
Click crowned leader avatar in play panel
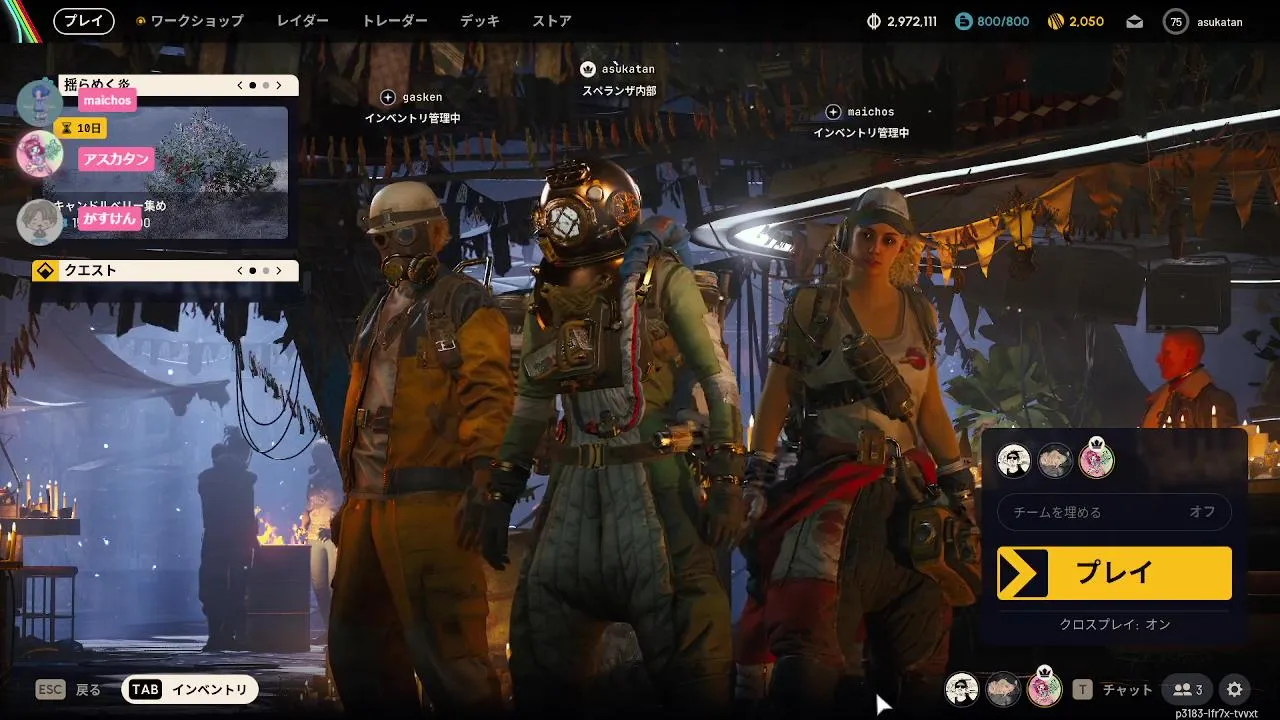pos(1096,460)
